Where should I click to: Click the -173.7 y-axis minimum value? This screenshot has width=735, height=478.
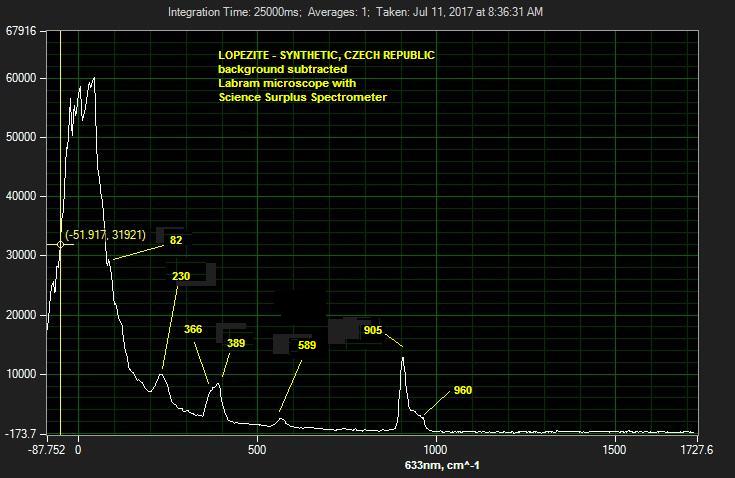pos(20,434)
